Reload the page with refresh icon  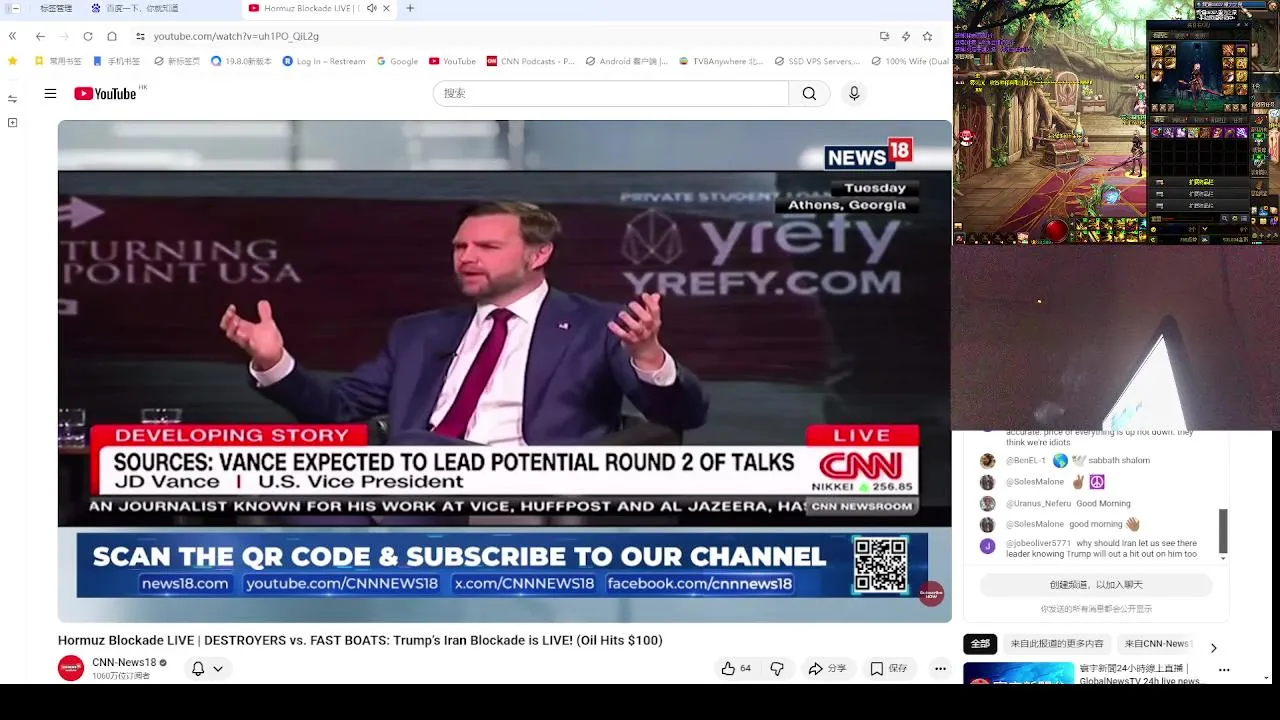click(x=88, y=36)
